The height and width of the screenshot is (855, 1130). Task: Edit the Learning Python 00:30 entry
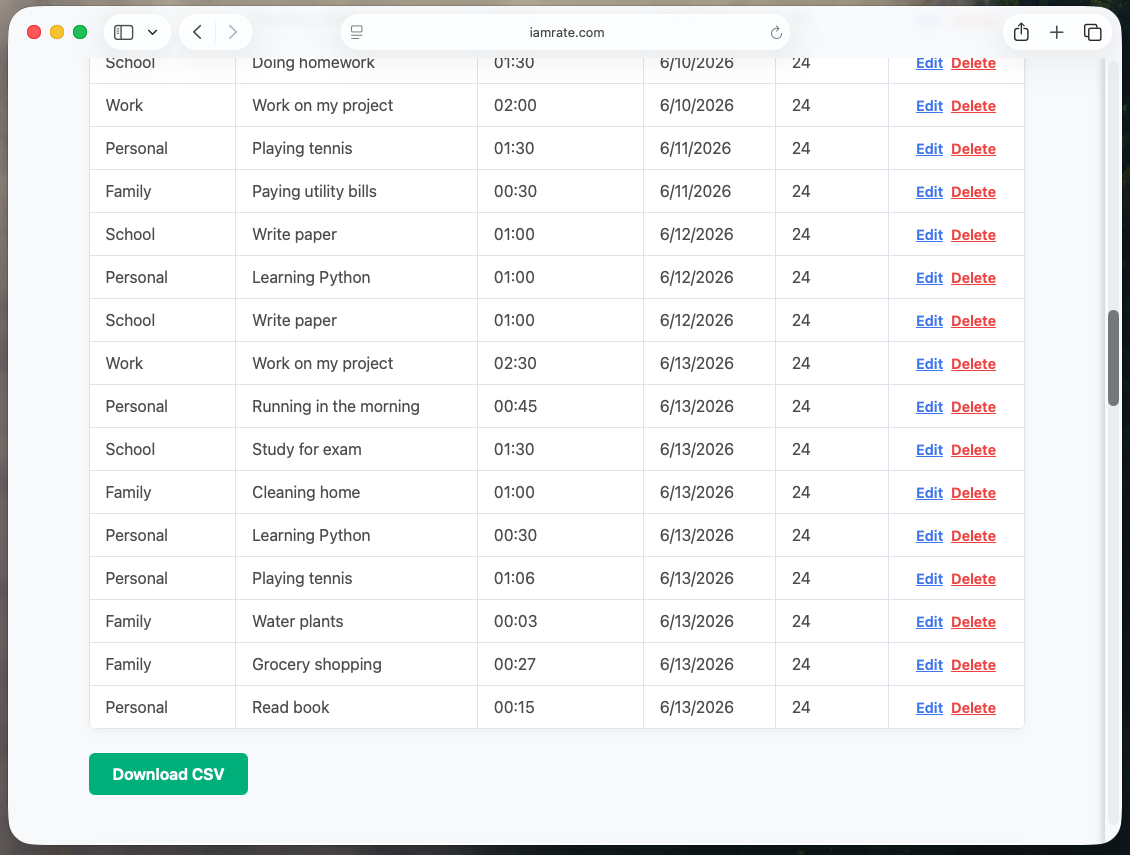(x=929, y=536)
